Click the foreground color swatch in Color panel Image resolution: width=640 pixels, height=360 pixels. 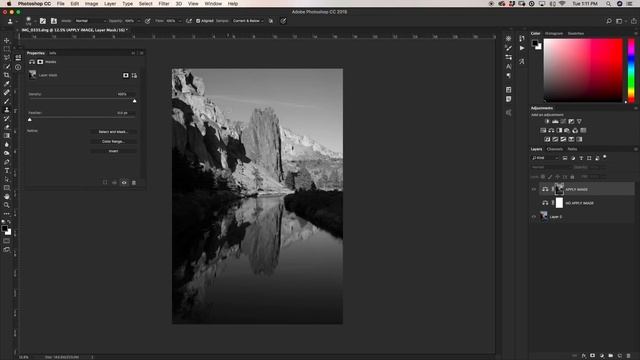point(535,43)
